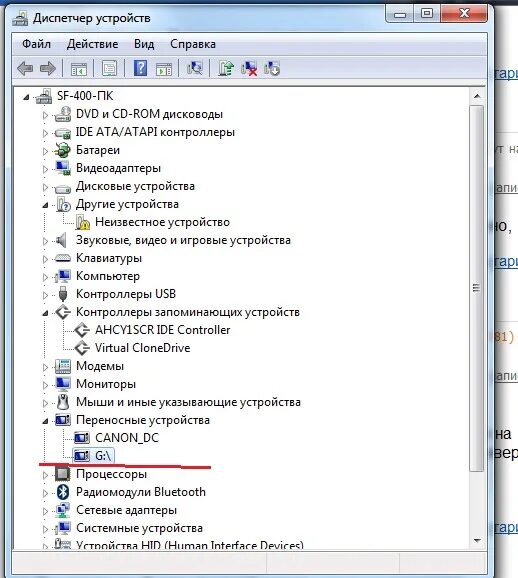Click the Батареи battery icon
This screenshot has height=578, width=518.
(62, 150)
